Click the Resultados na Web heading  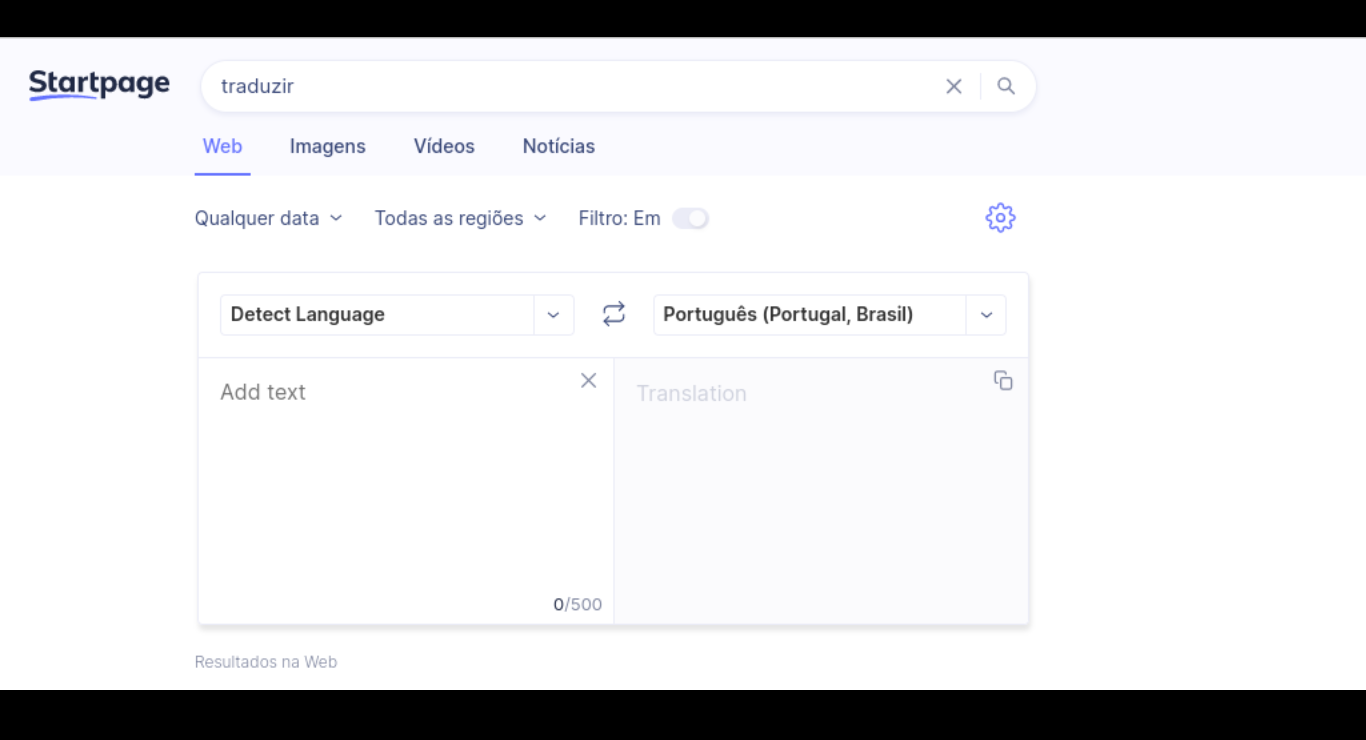click(x=266, y=662)
